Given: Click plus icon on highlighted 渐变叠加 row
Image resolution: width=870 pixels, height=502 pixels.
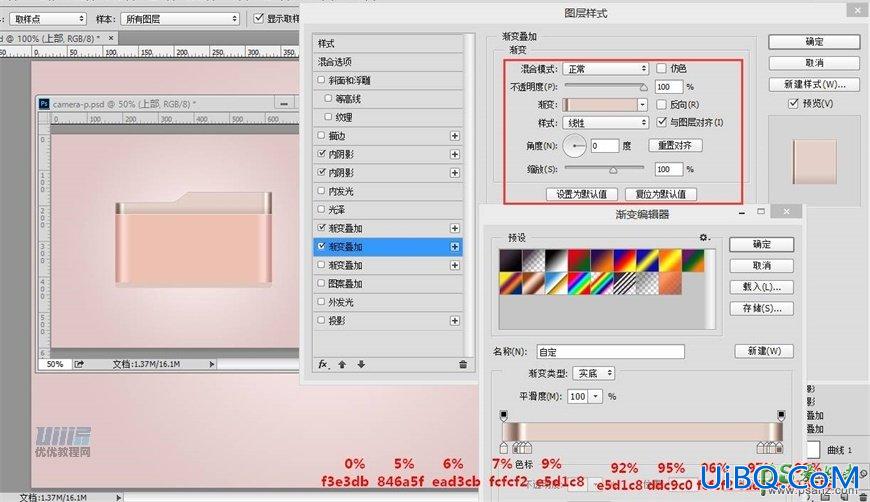Looking at the screenshot, I should (454, 247).
